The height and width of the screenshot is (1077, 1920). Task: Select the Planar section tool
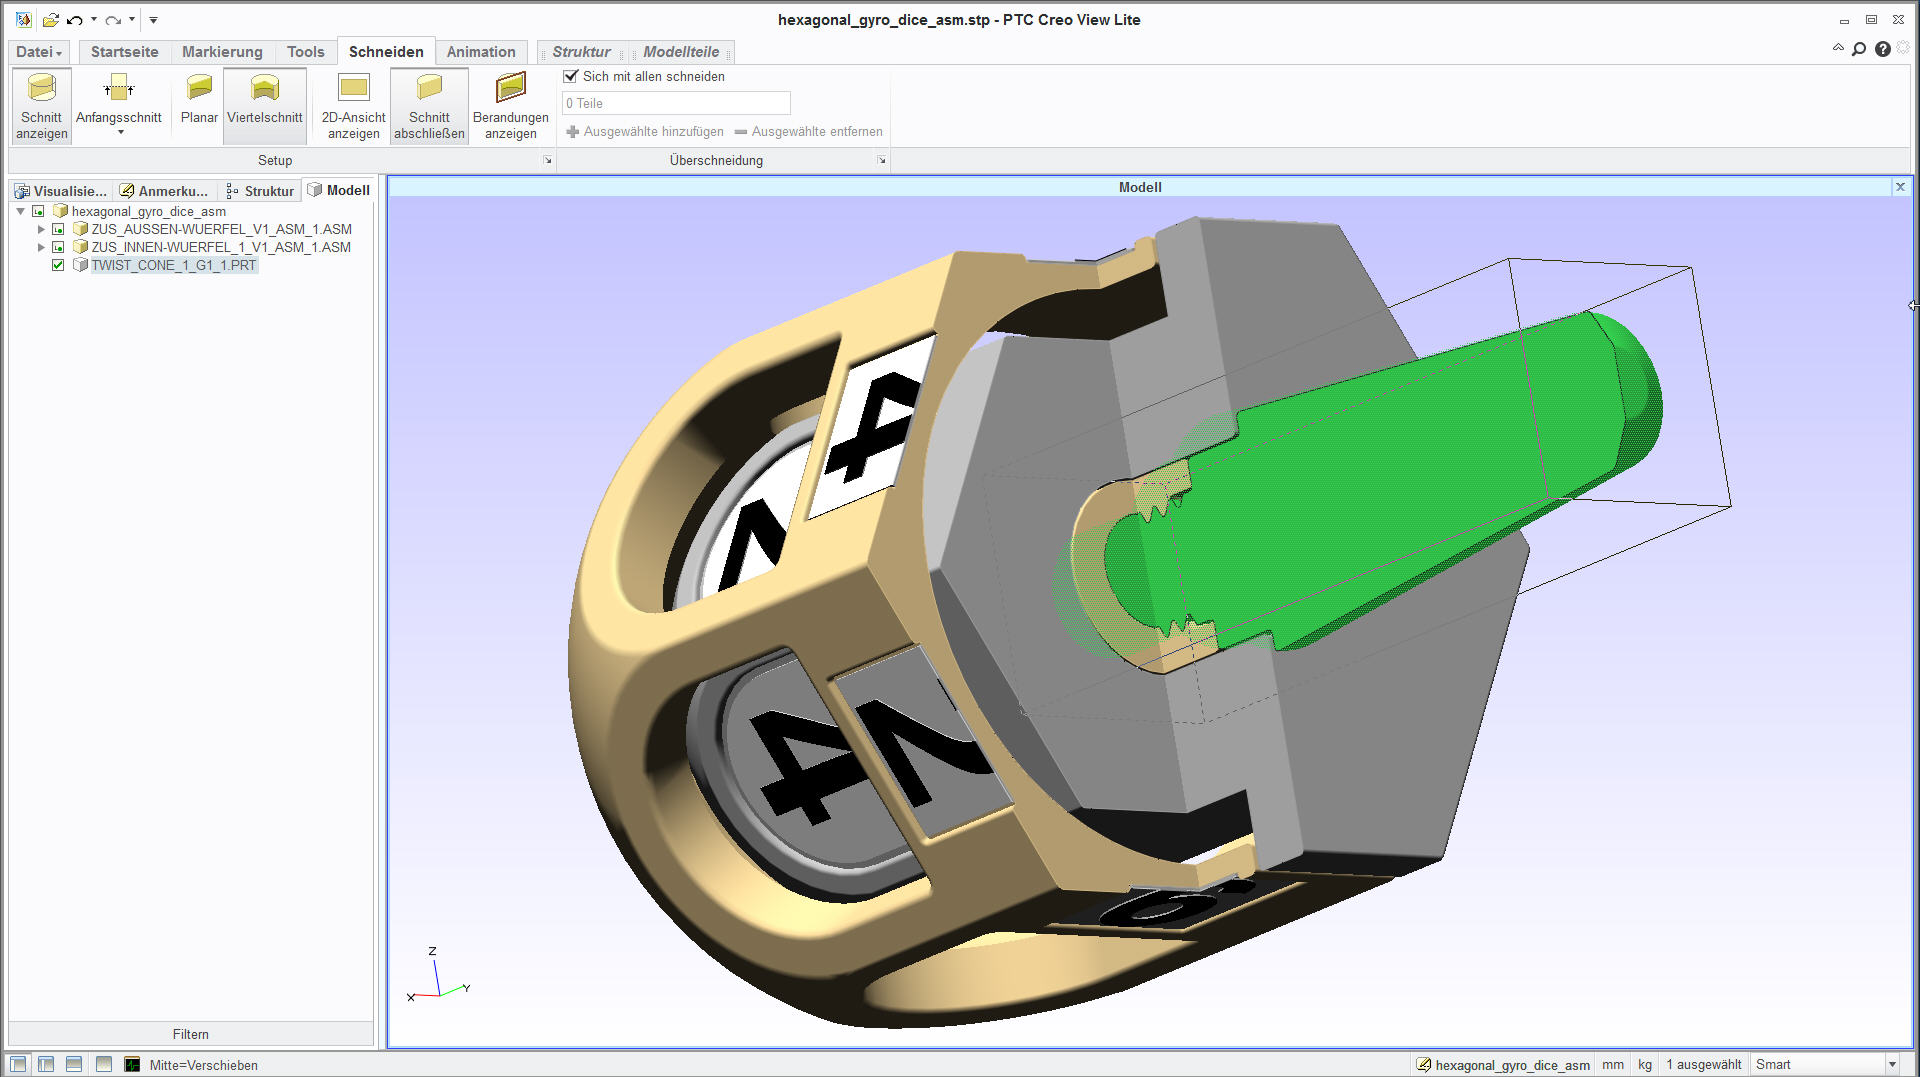(199, 100)
